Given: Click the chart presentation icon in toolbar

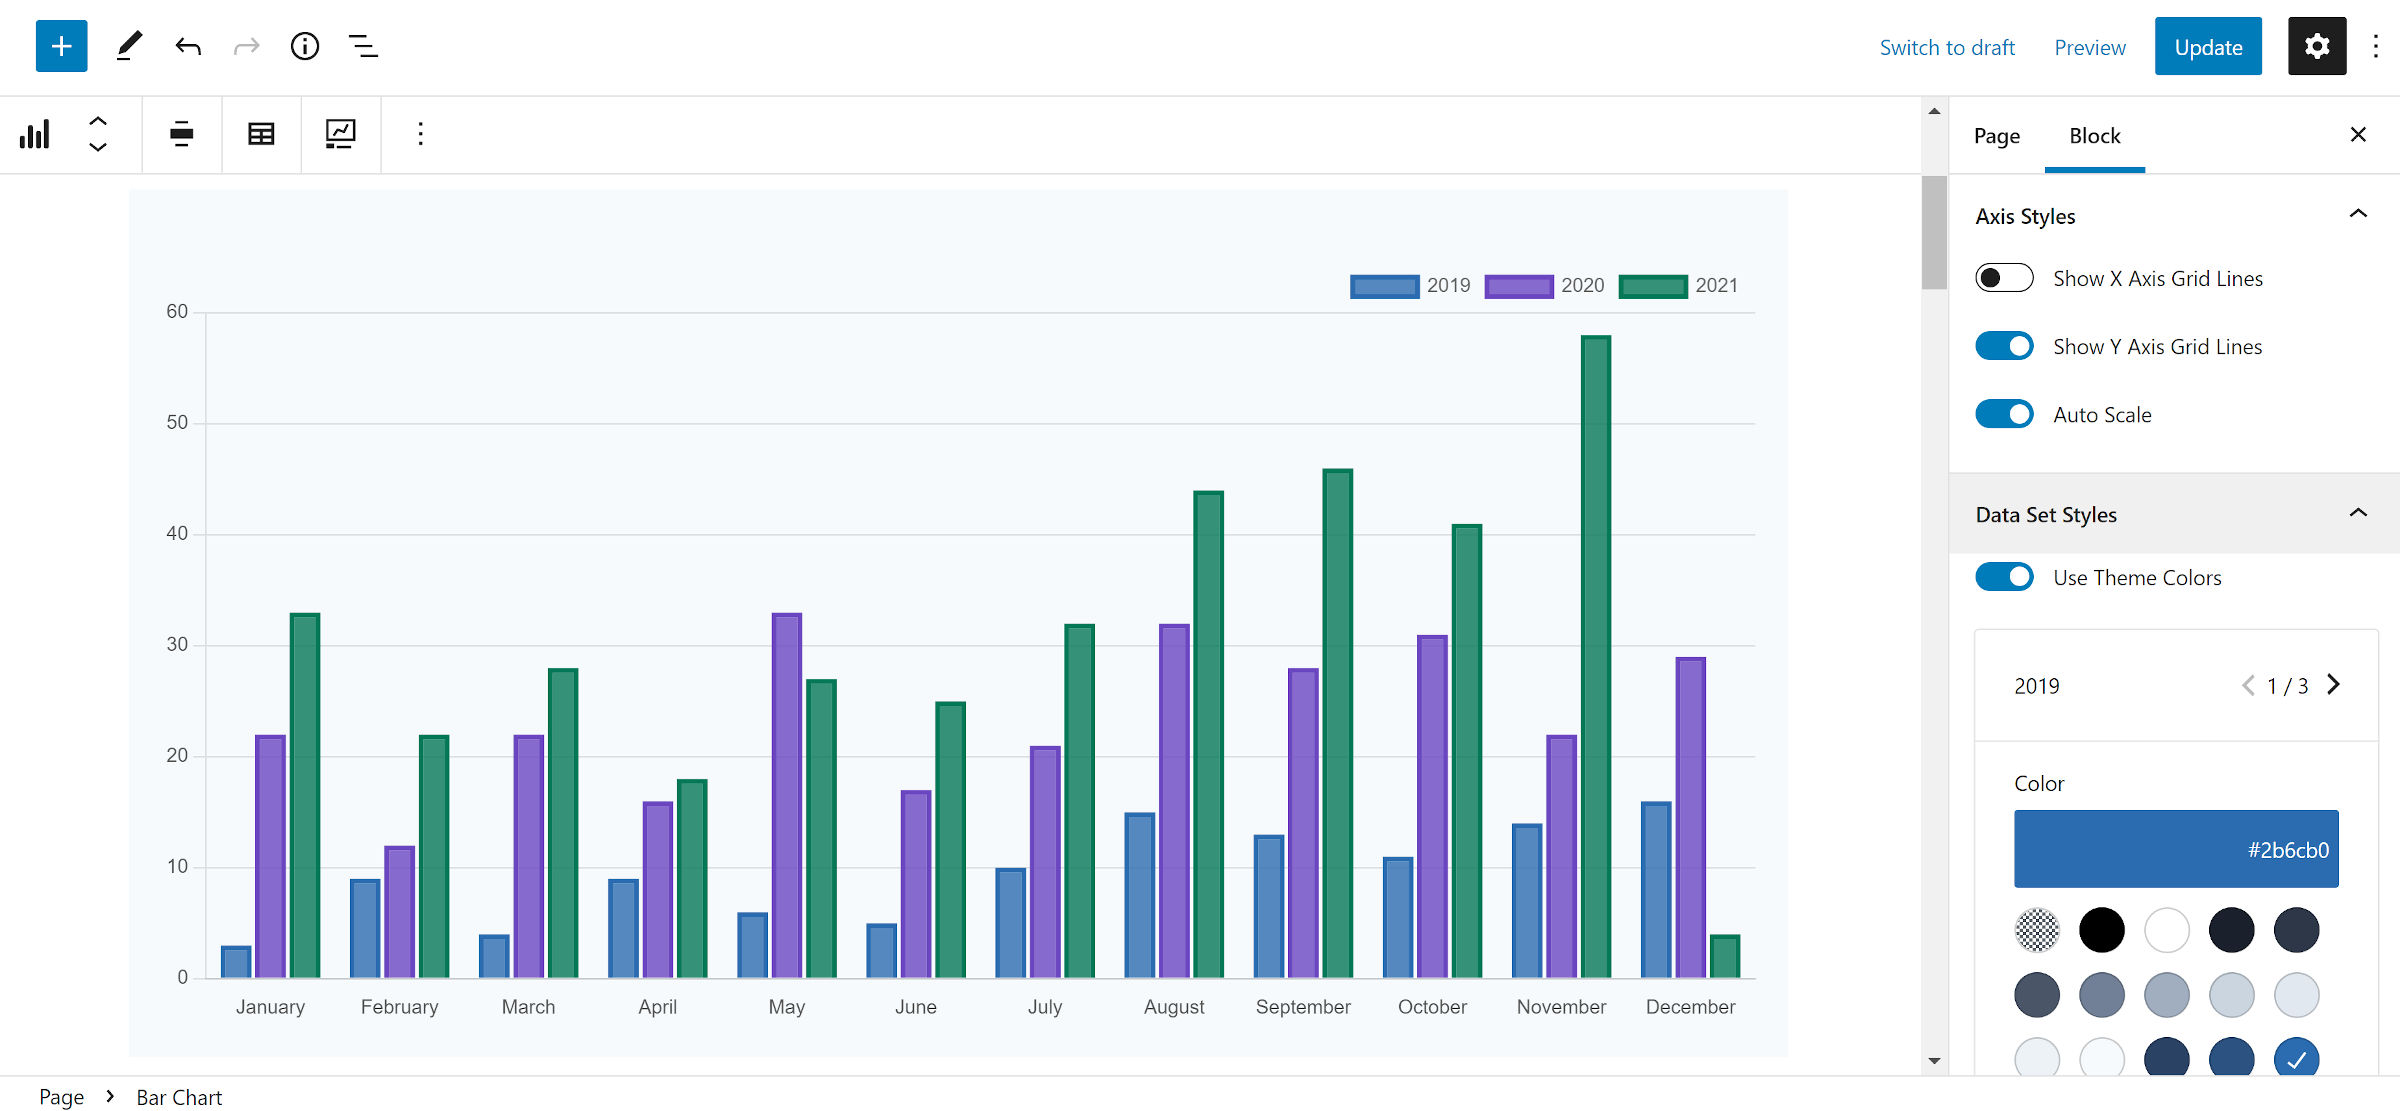Looking at the screenshot, I should [x=340, y=134].
